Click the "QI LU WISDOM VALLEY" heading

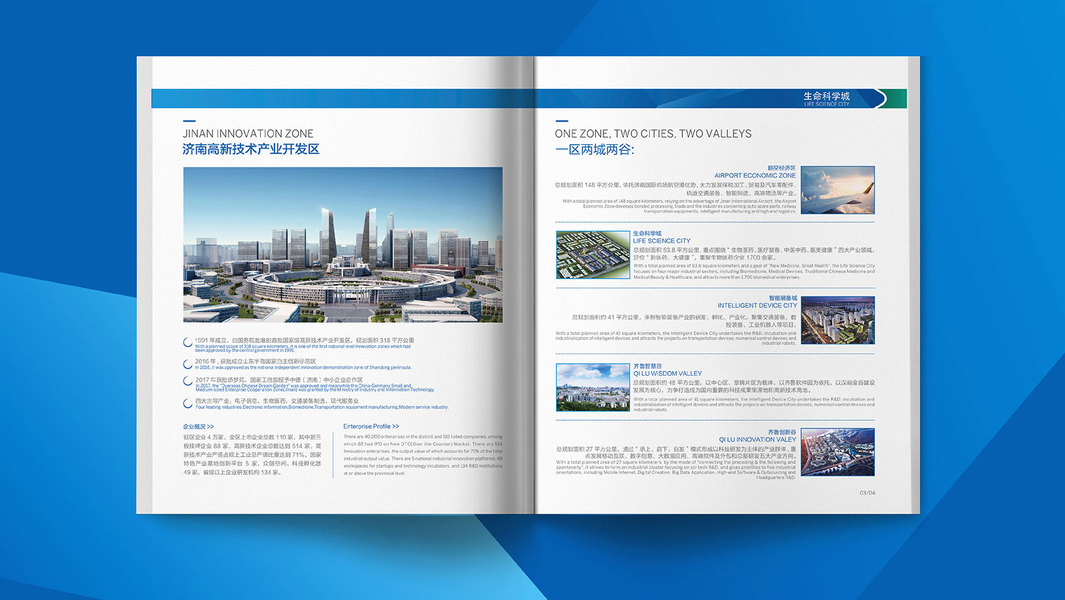(668, 373)
